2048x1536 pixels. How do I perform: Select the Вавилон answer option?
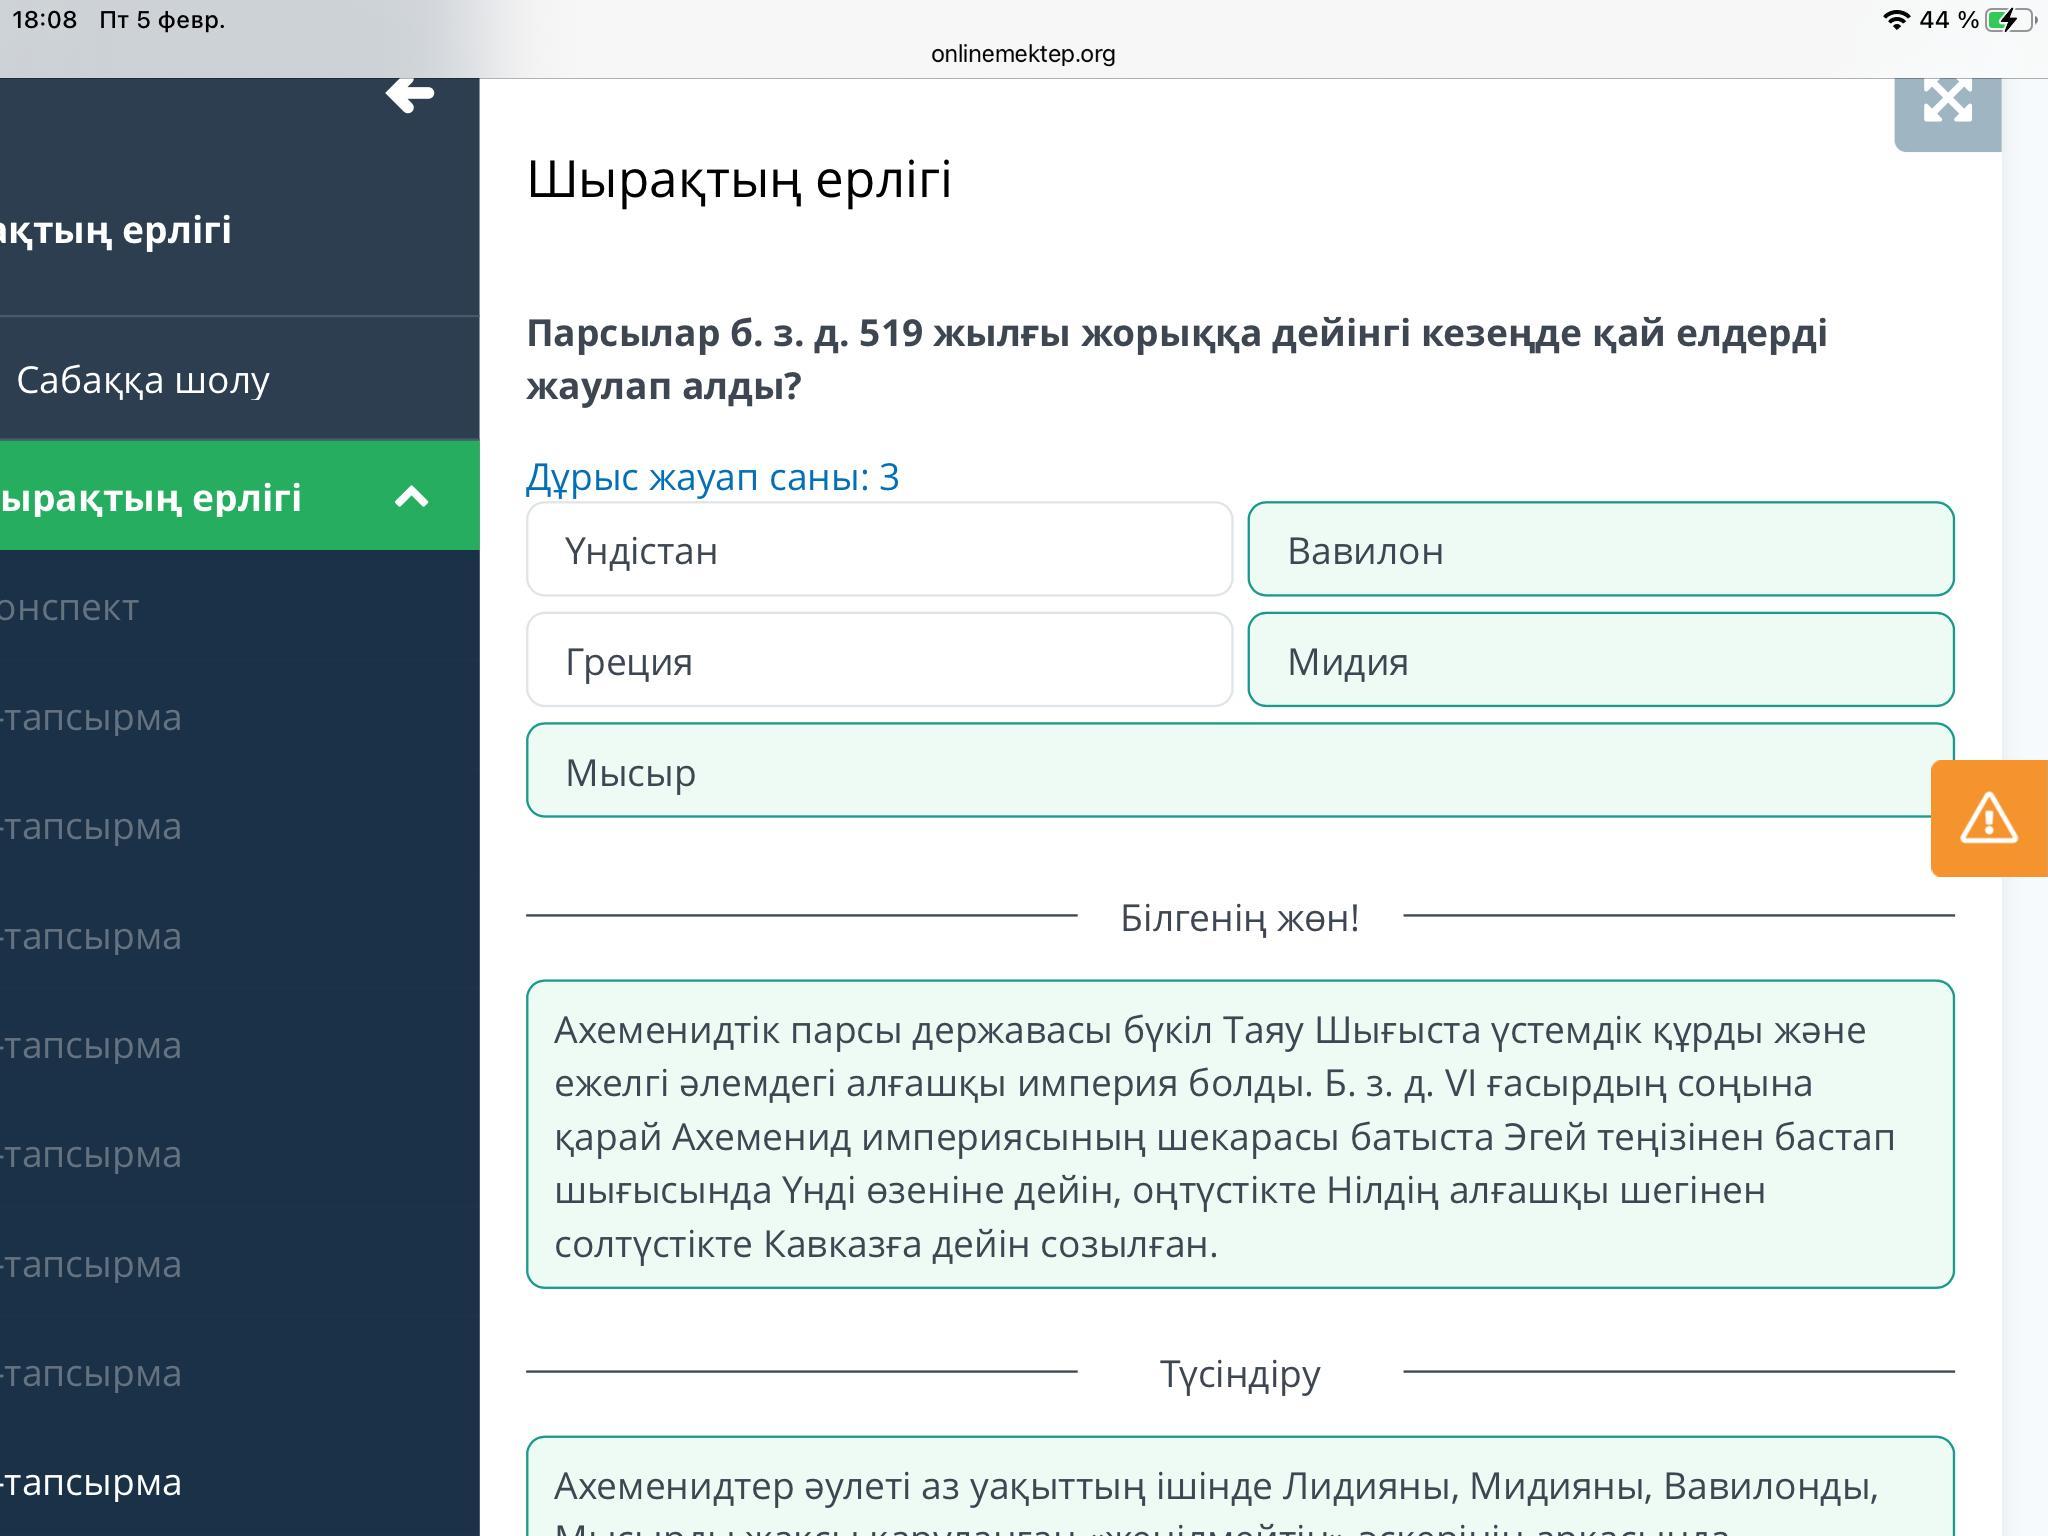[x=1600, y=550]
